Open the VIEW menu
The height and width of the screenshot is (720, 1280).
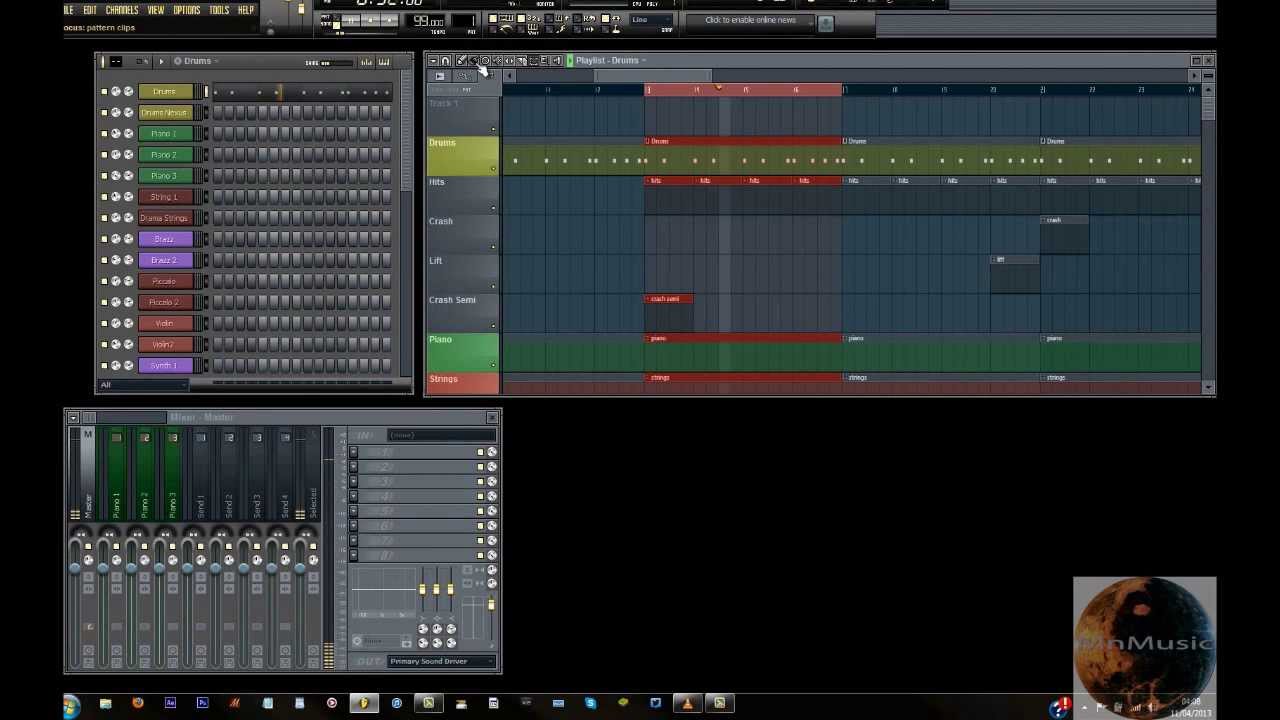click(x=156, y=10)
